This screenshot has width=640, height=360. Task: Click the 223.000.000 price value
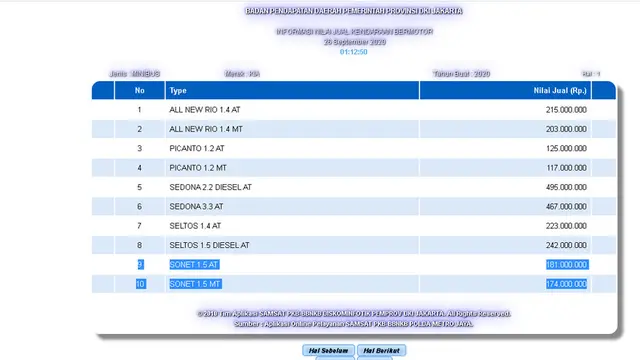(x=566, y=226)
